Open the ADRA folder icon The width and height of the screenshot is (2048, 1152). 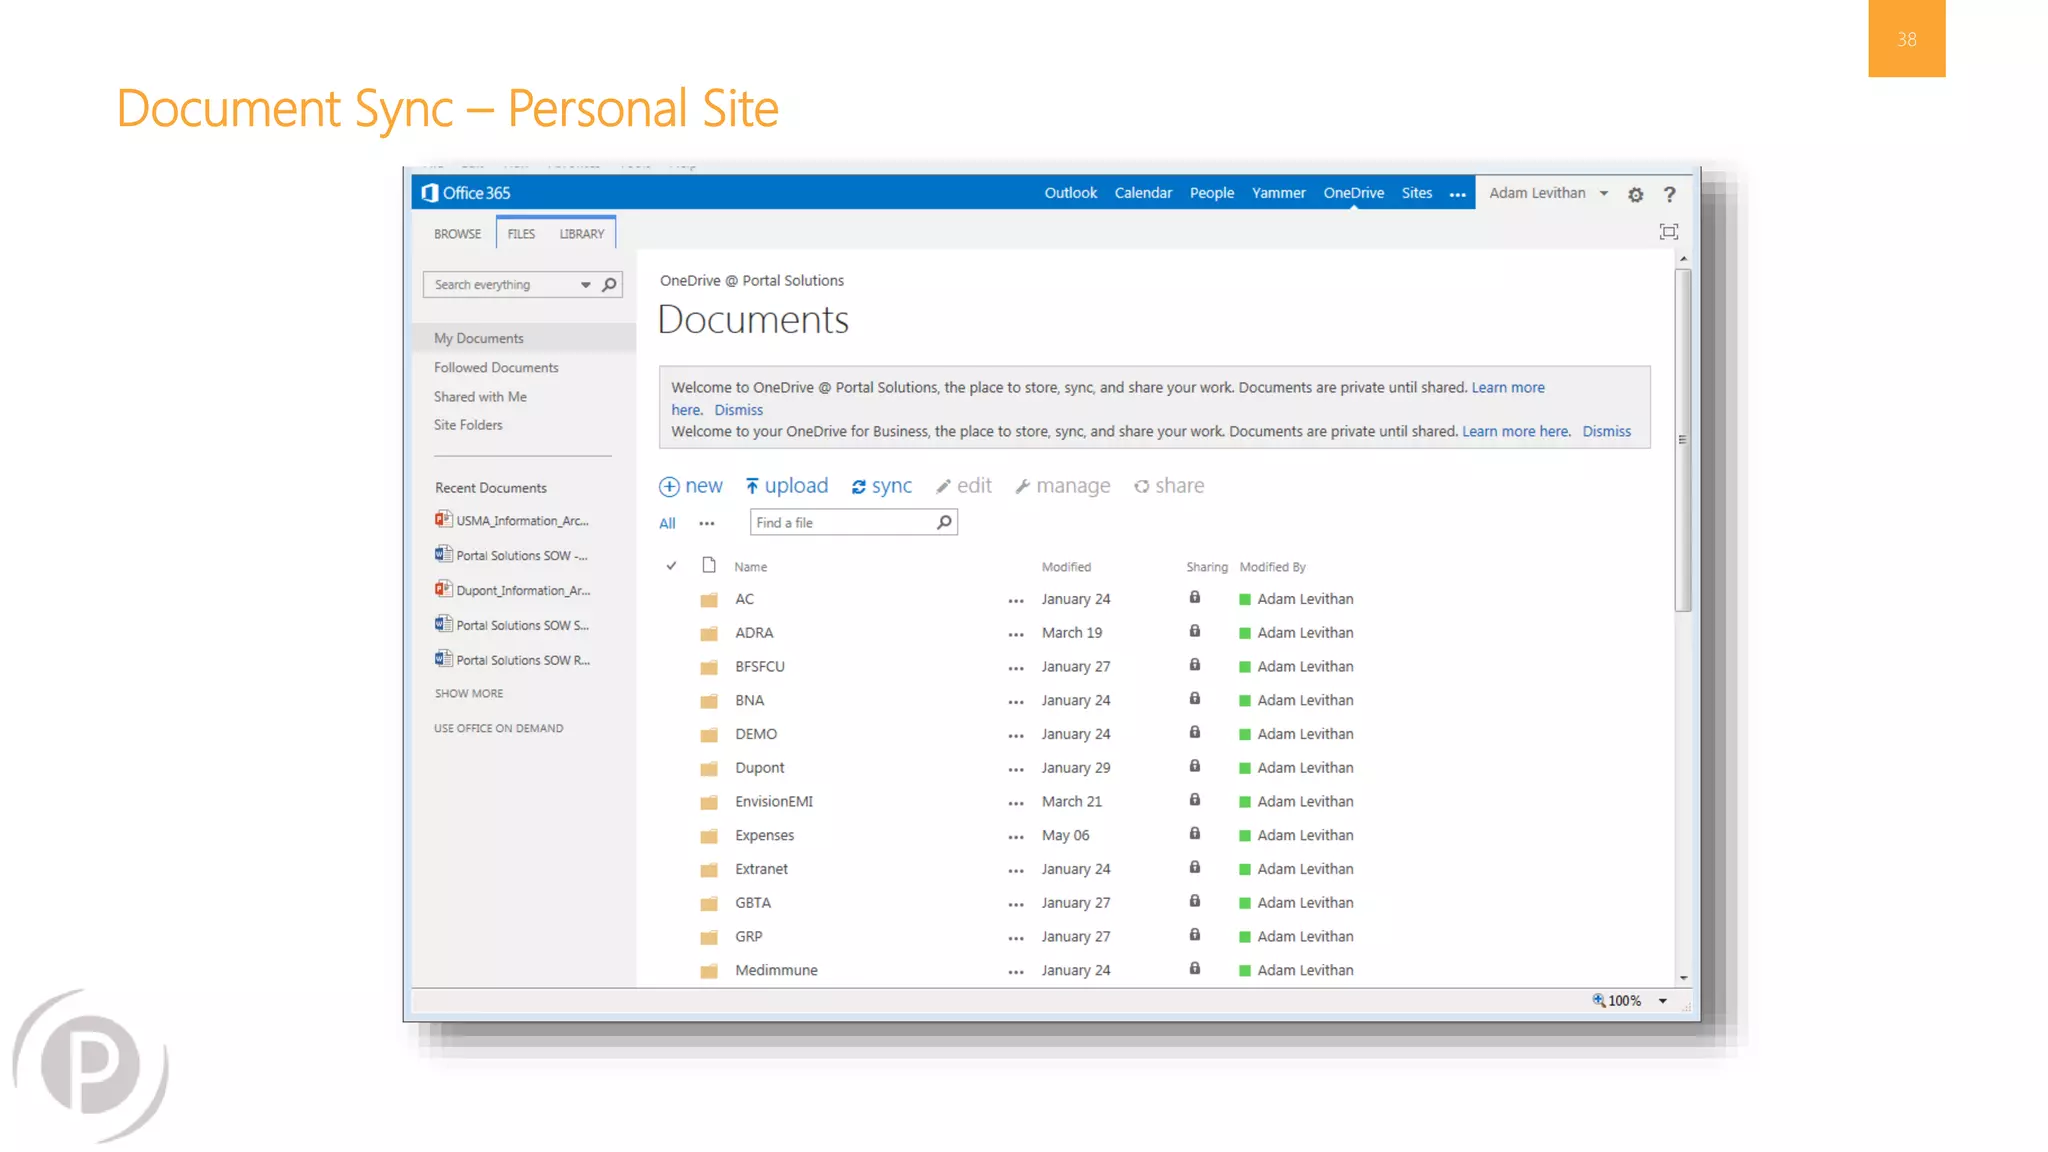709,634
